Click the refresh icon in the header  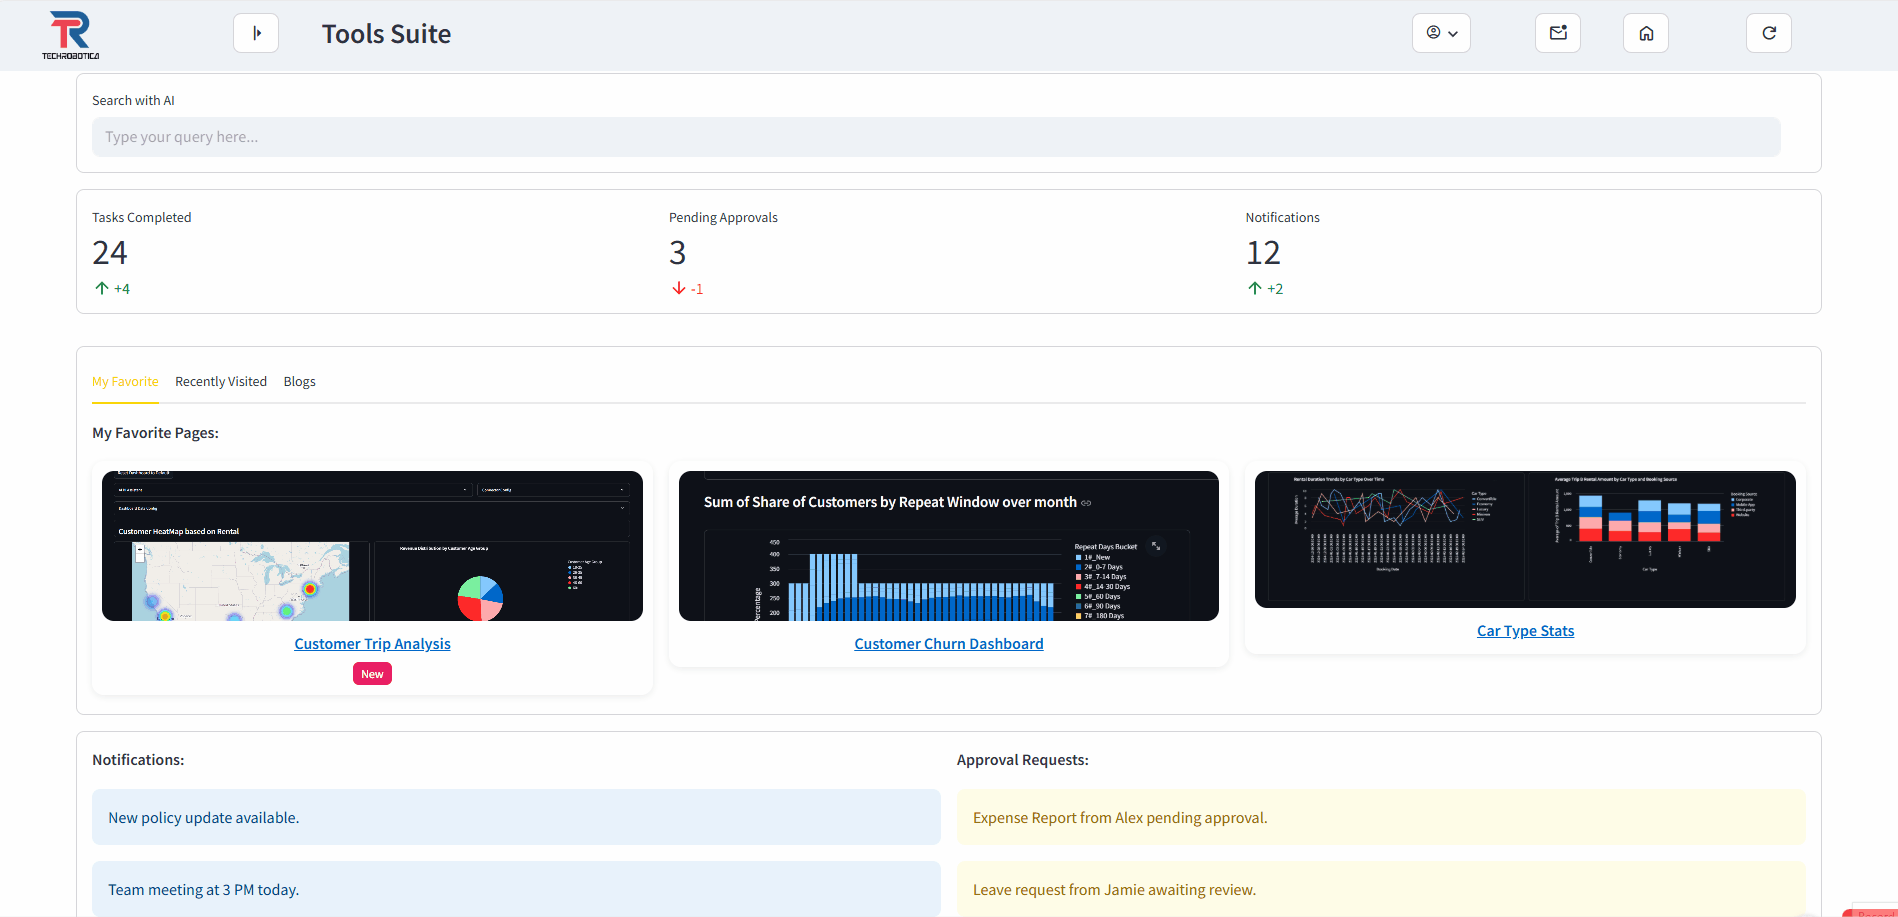[x=1768, y=33]
